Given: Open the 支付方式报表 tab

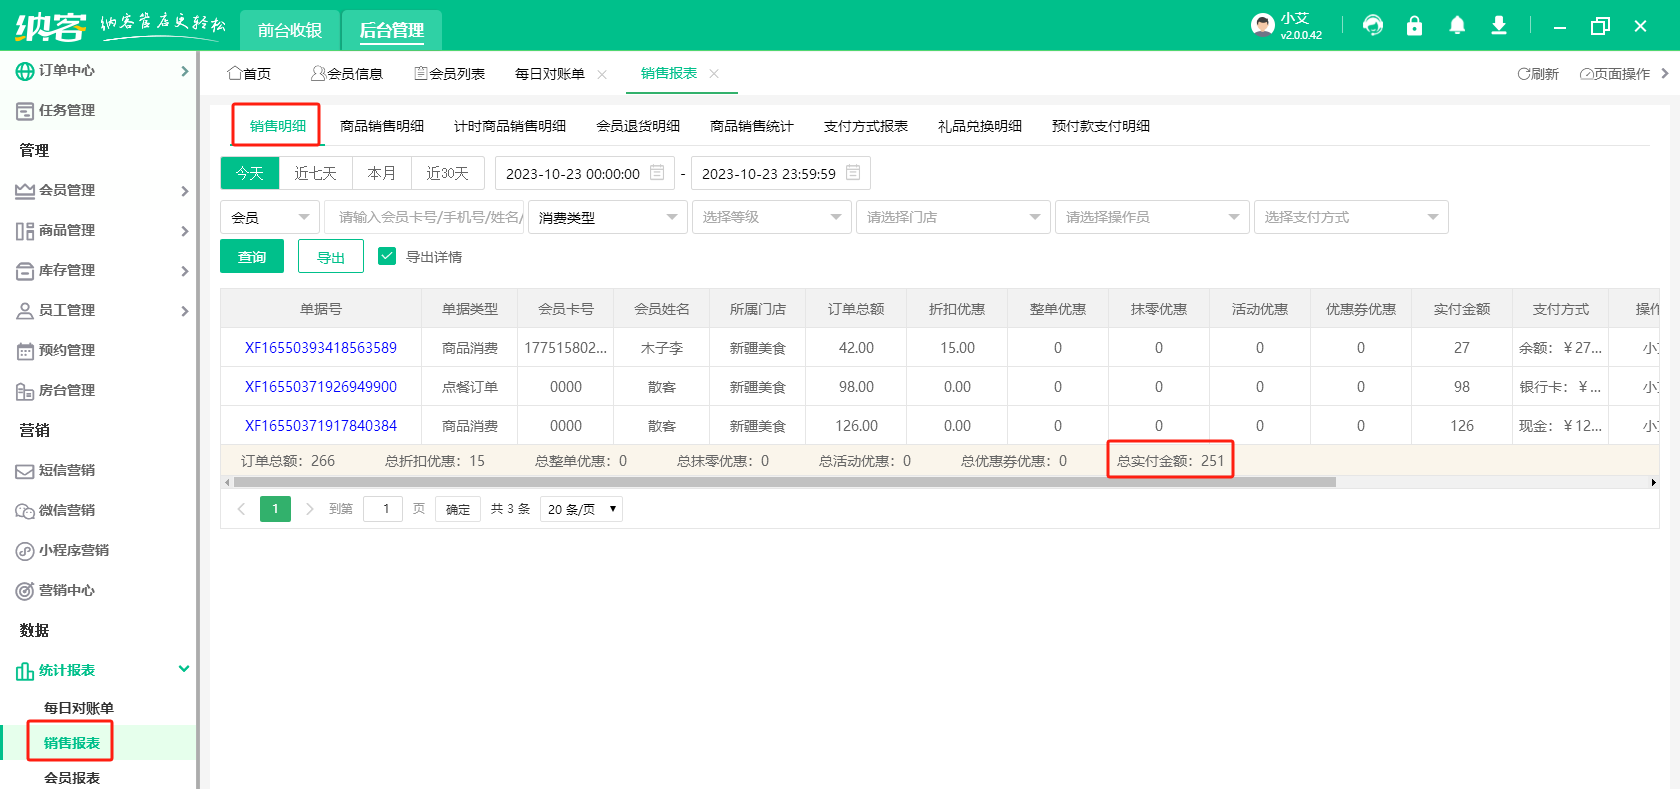Looking at the screenshot, I should coord(866,126).
